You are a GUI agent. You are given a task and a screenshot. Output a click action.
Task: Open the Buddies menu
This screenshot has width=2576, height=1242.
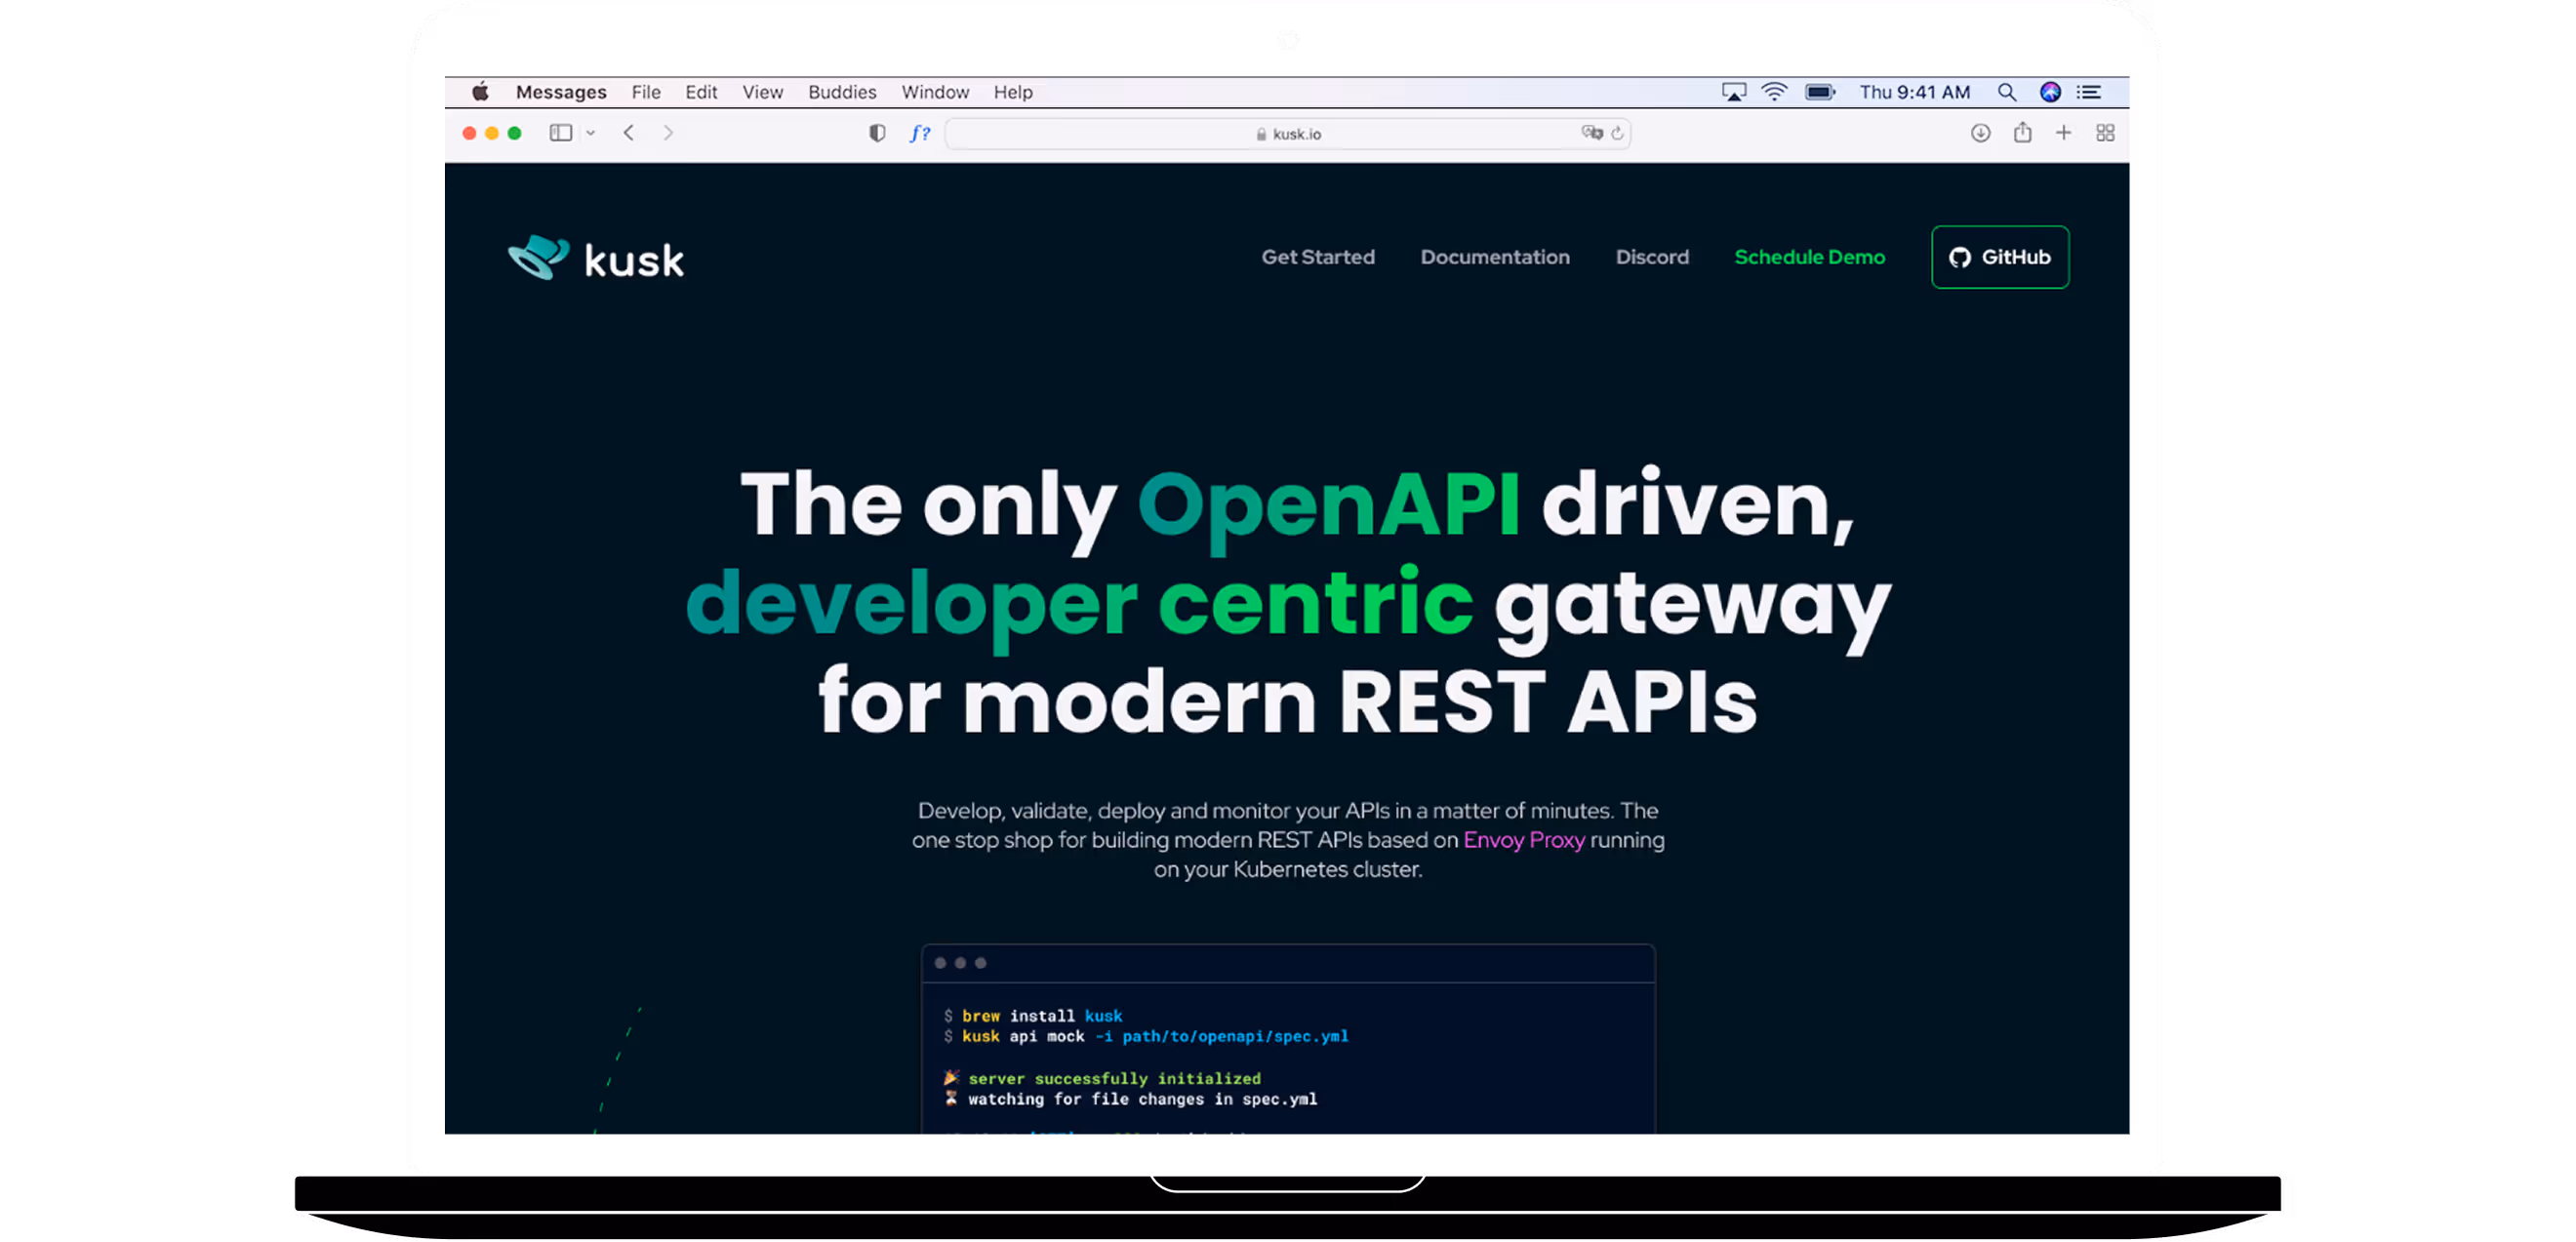[x=842, y=92]
